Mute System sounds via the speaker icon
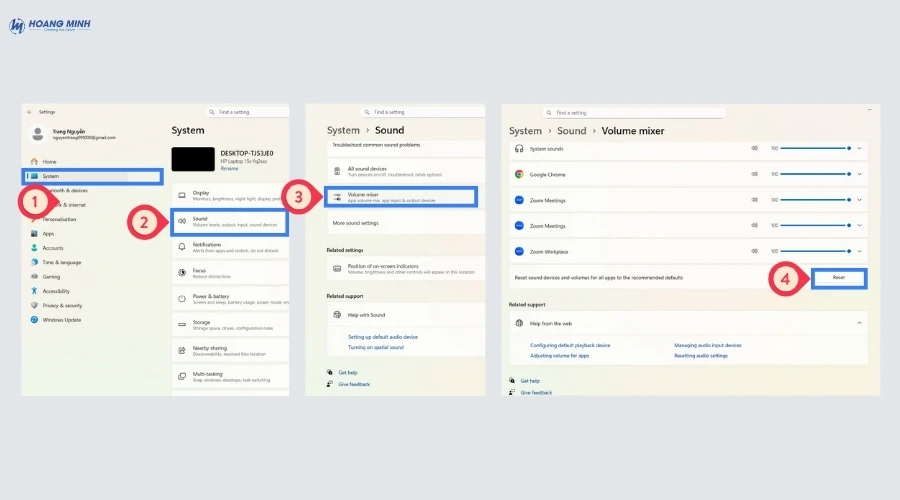The width and height of the screenshot is (900, 500). (754, 148)
